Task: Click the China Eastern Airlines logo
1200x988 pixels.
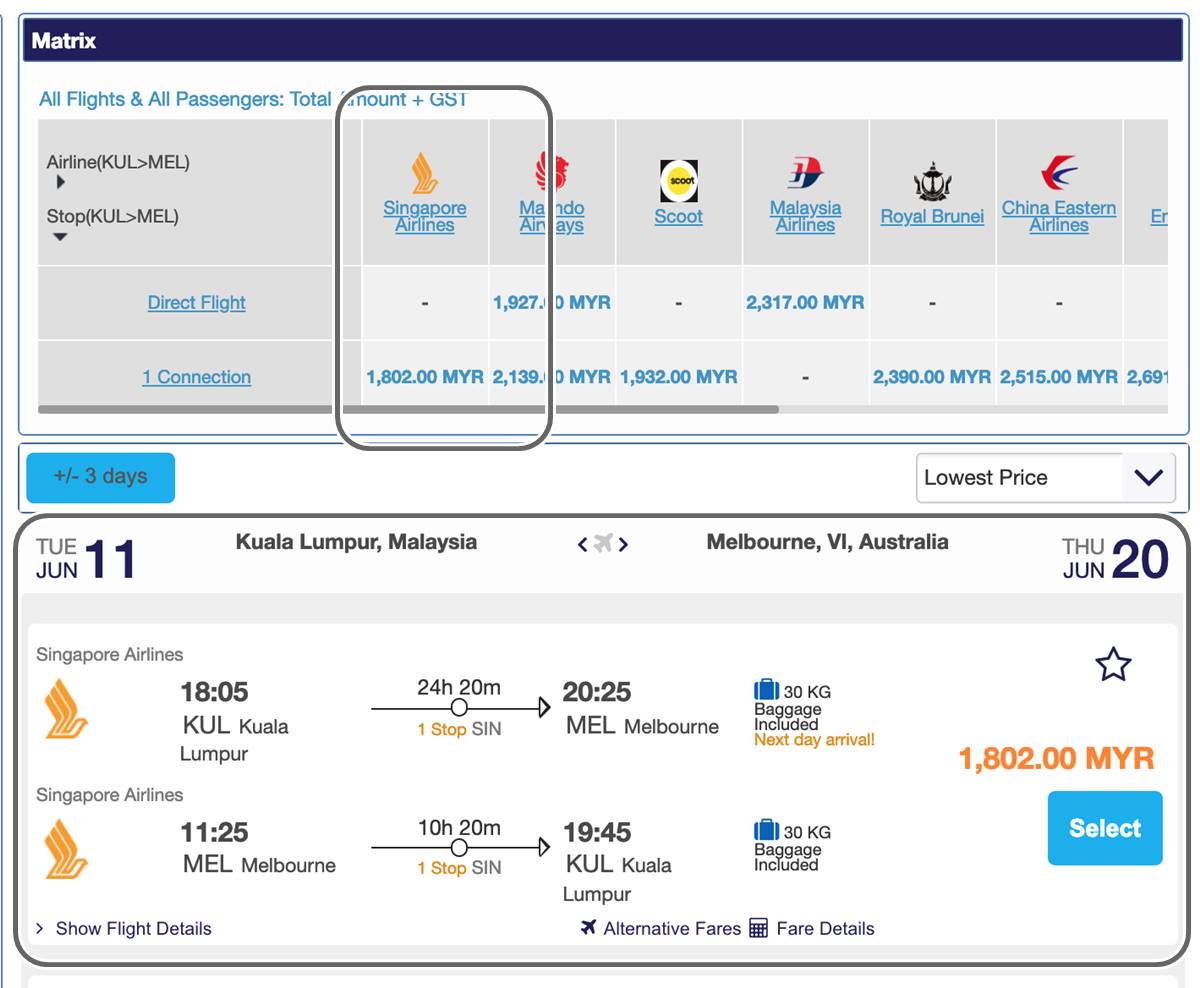Action: pyautogui.click(x=1059, y=173)
